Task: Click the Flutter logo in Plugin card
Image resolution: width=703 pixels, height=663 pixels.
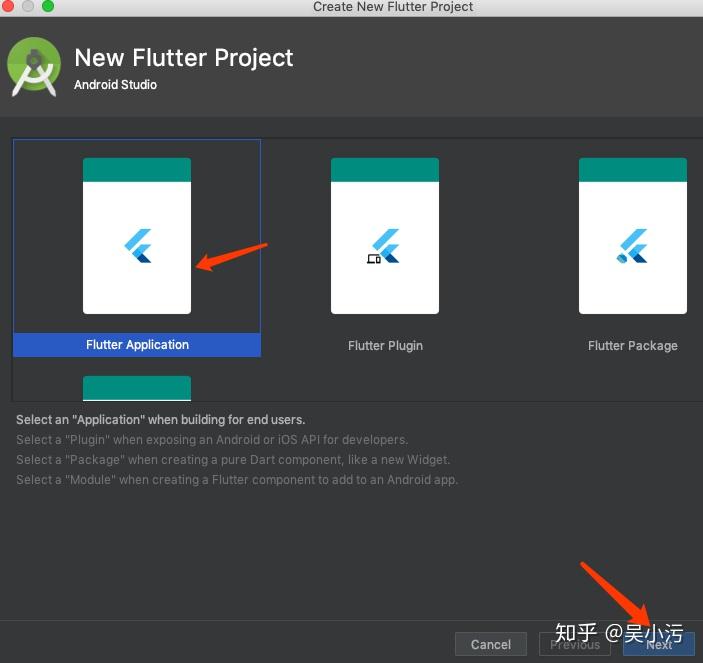Action: 383,246
